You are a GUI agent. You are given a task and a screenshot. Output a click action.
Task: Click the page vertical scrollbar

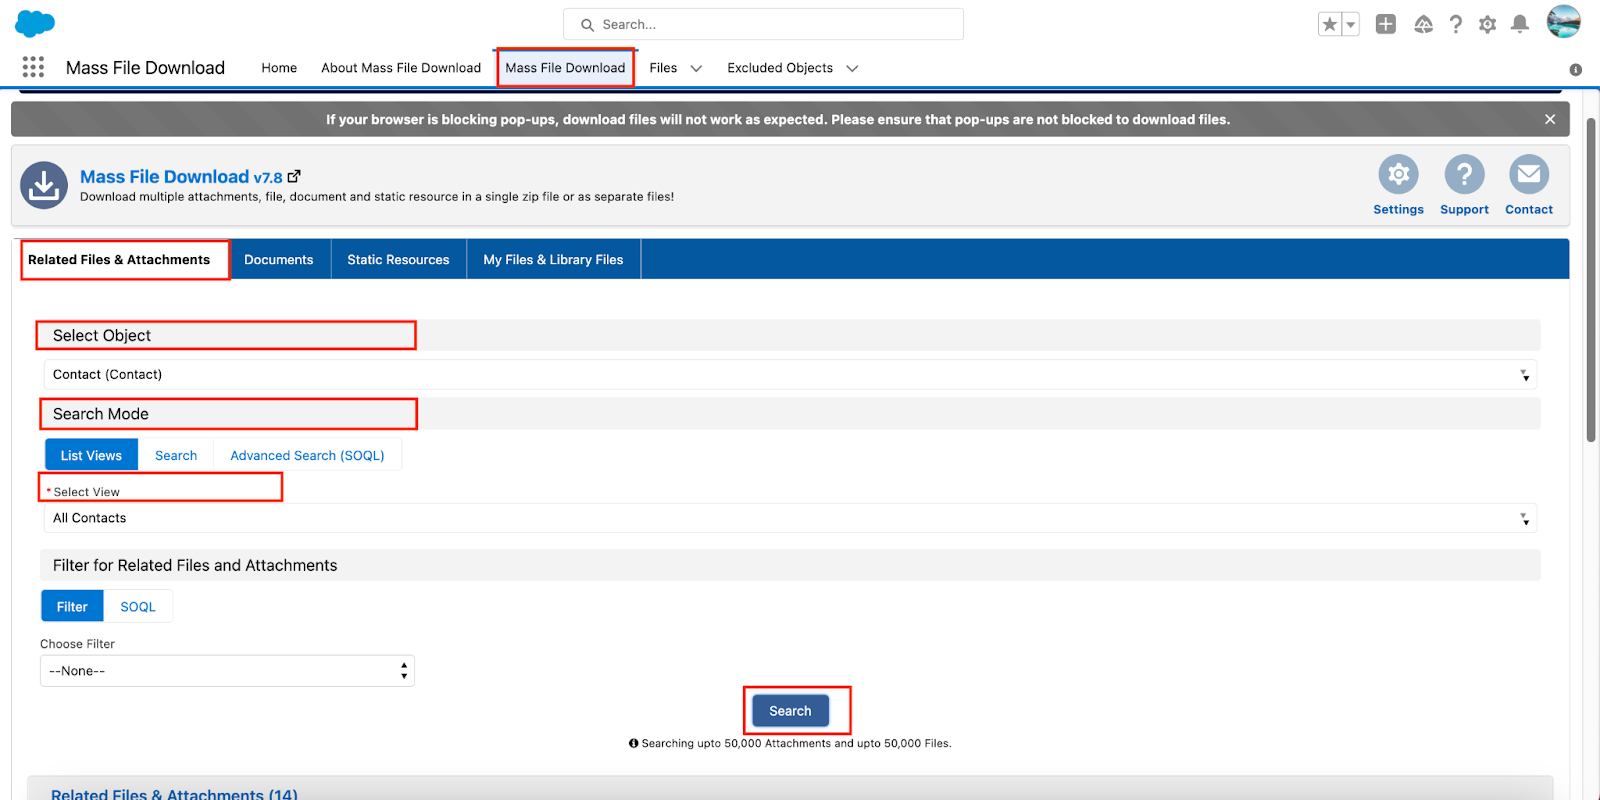point(1591,279)
